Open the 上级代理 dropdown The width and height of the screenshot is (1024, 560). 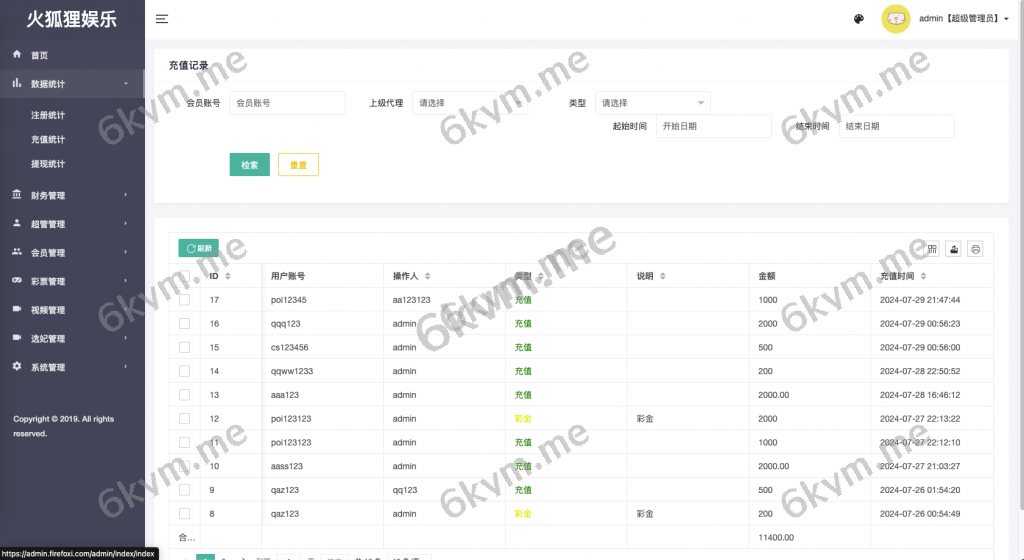[x=469, y=103]
